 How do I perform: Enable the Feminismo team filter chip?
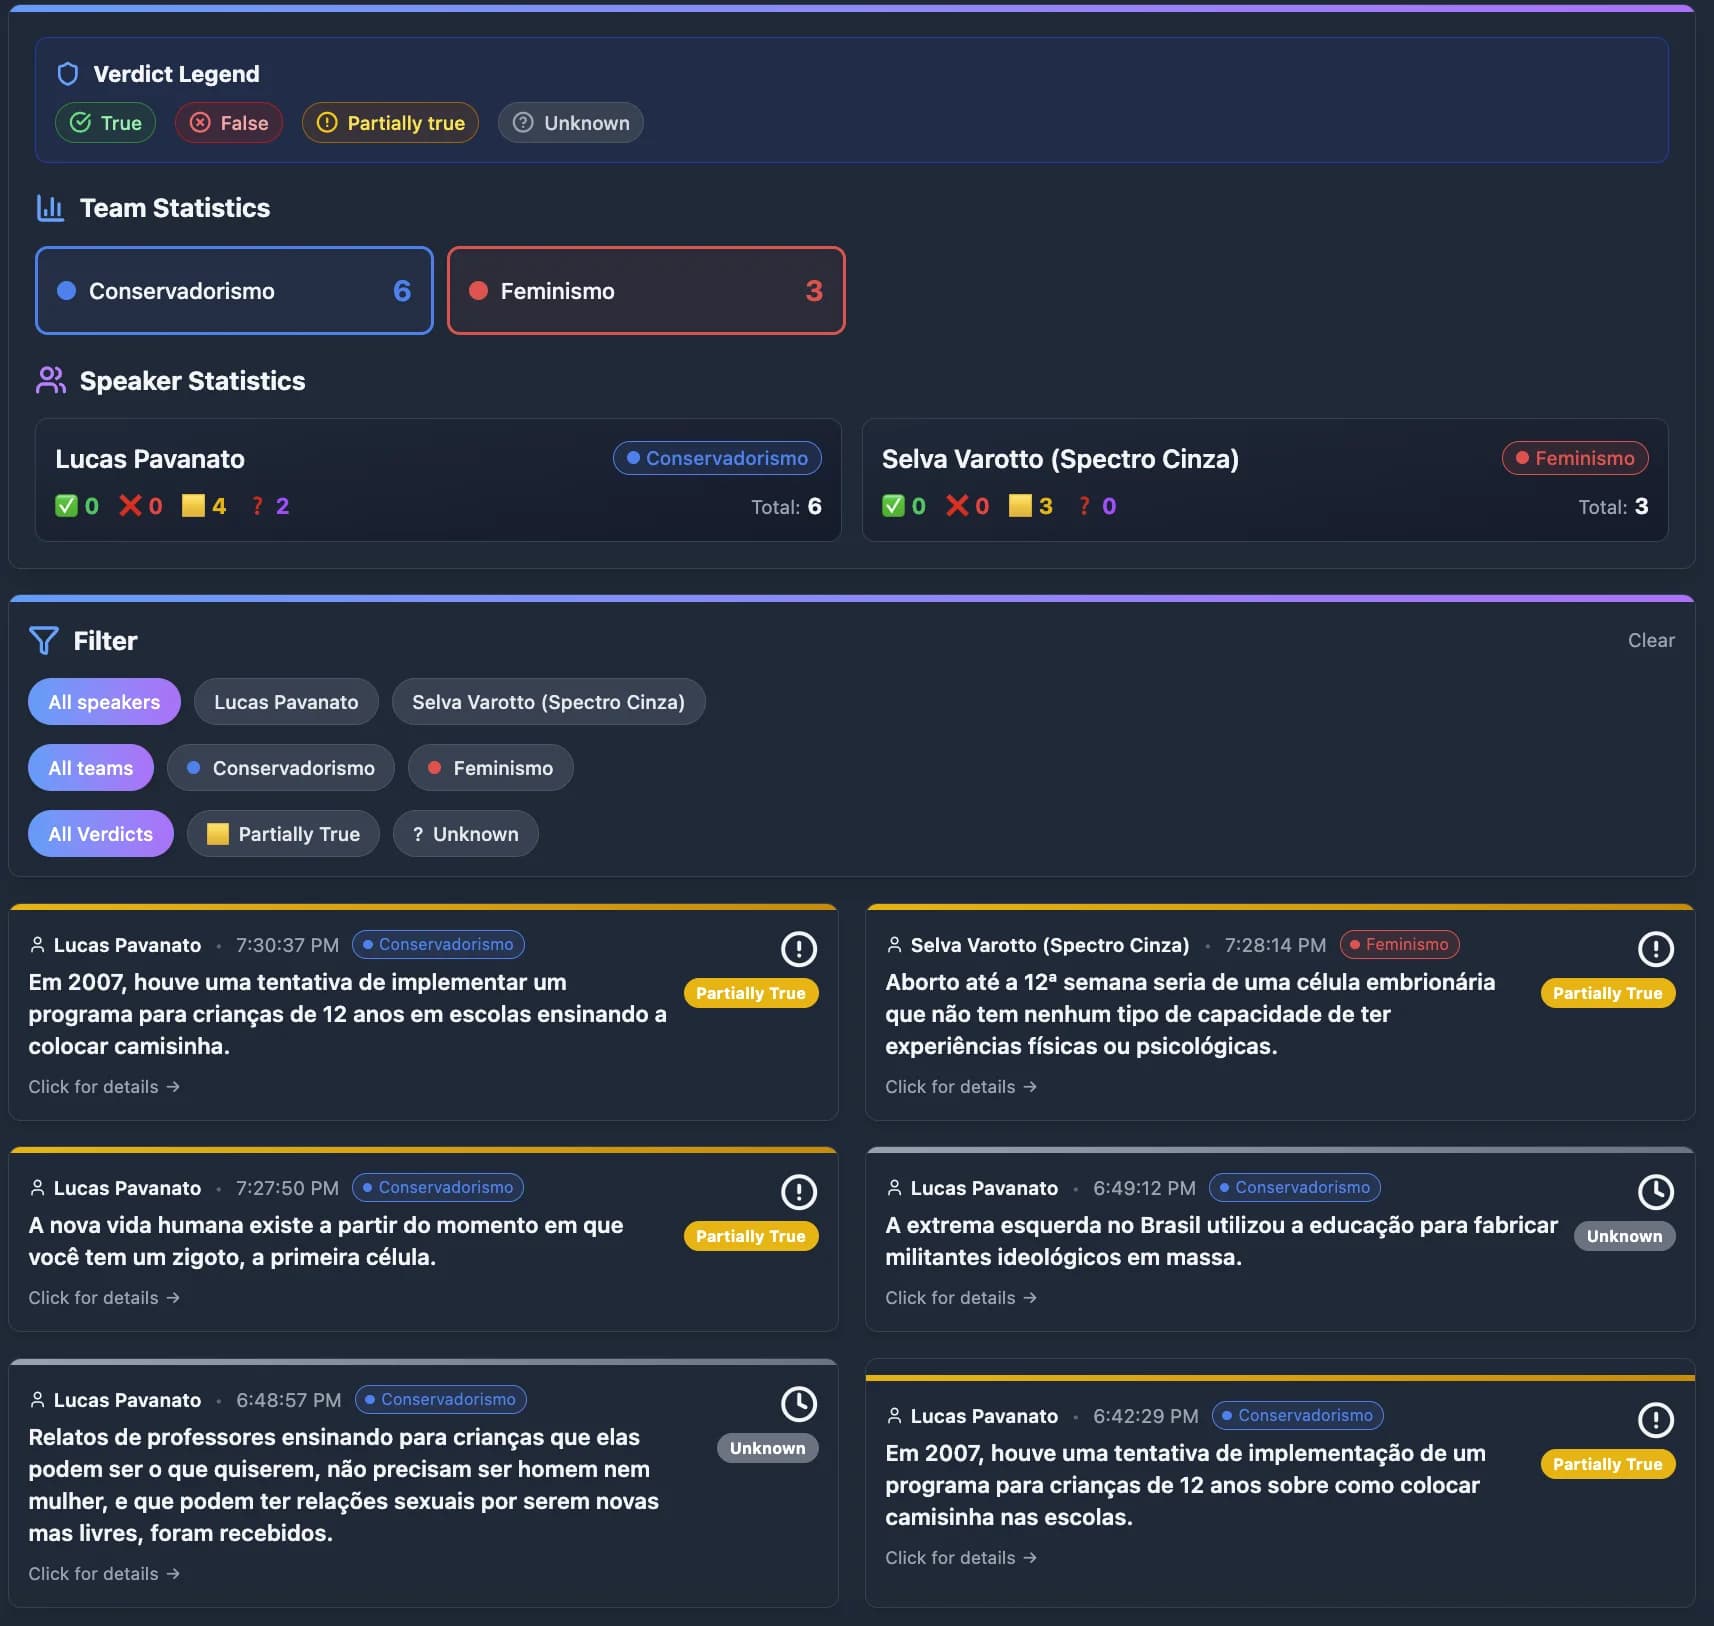point(490,768)
